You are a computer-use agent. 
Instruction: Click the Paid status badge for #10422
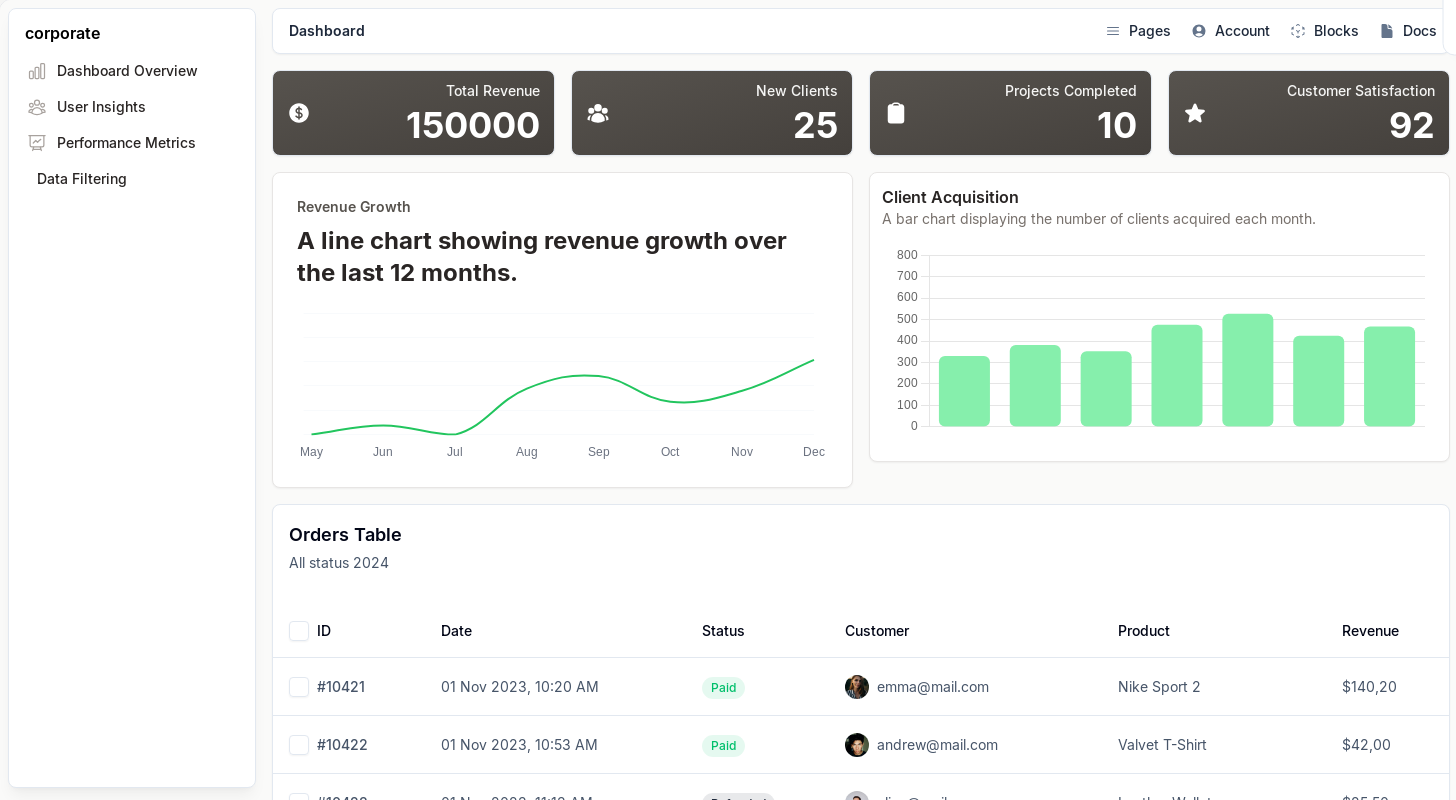pyautogui.click(x=723, y=745)
